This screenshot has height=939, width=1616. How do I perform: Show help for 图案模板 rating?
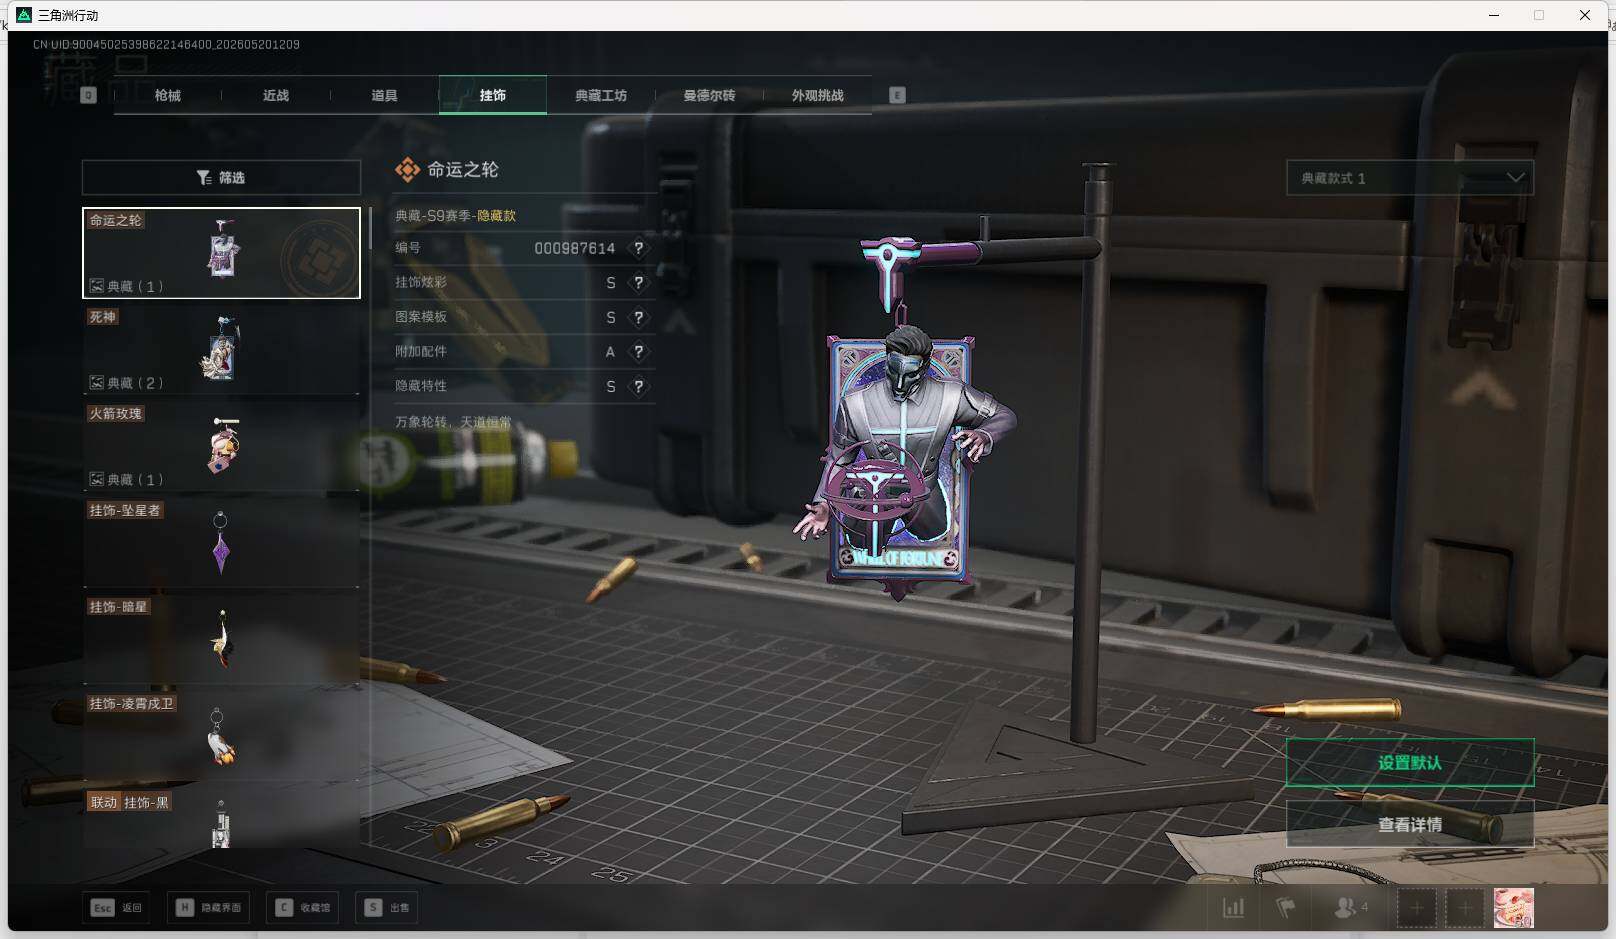point(639,317)
